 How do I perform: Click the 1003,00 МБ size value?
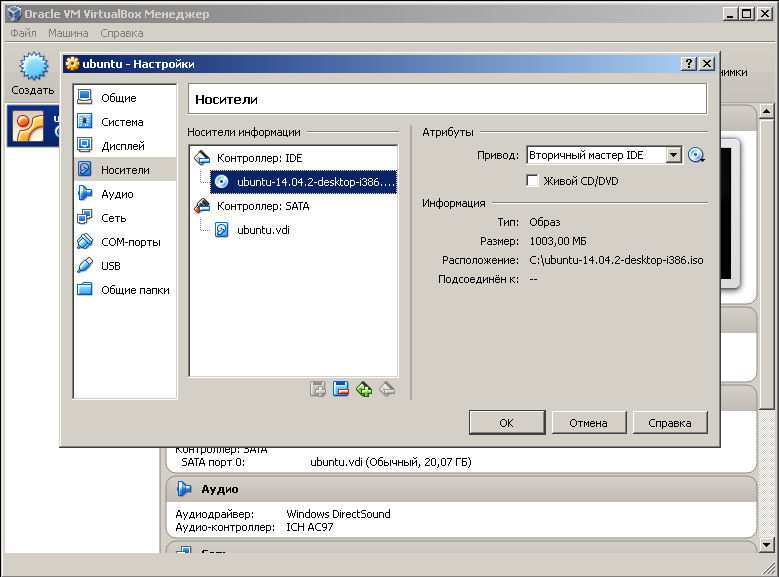click(x=557, y=241)
